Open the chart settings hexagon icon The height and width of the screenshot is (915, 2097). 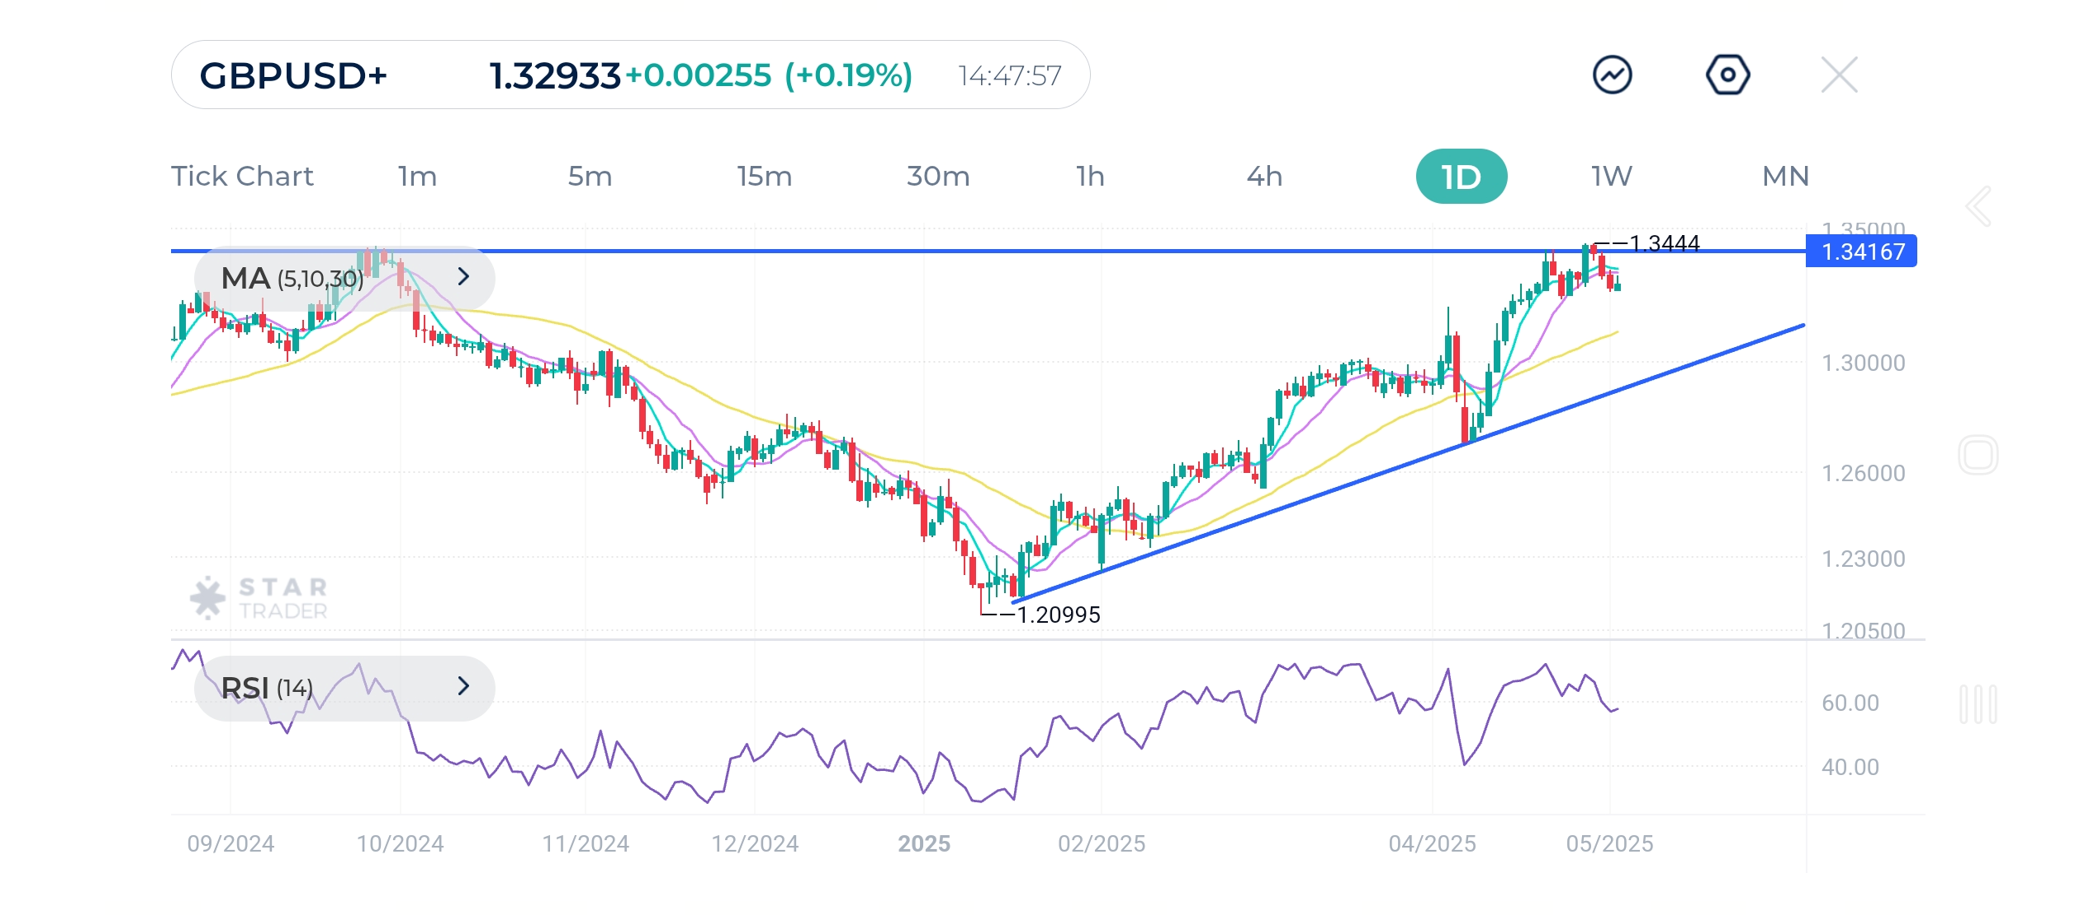point(1728,73)
